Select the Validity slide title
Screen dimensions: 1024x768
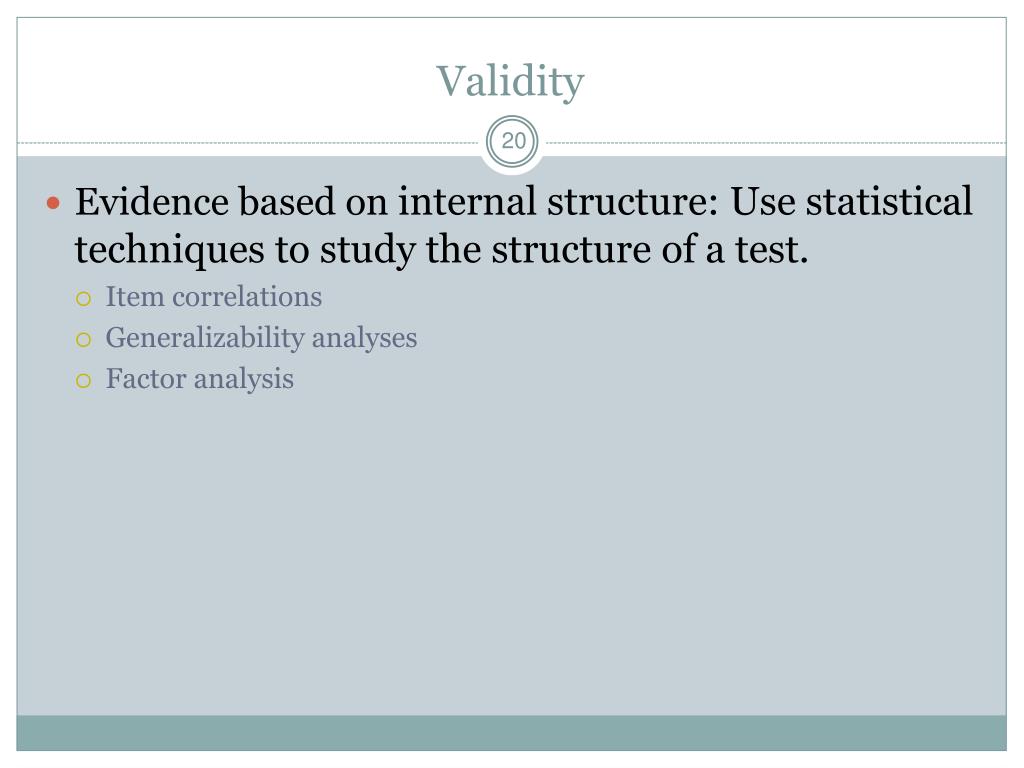pos(510,82)
